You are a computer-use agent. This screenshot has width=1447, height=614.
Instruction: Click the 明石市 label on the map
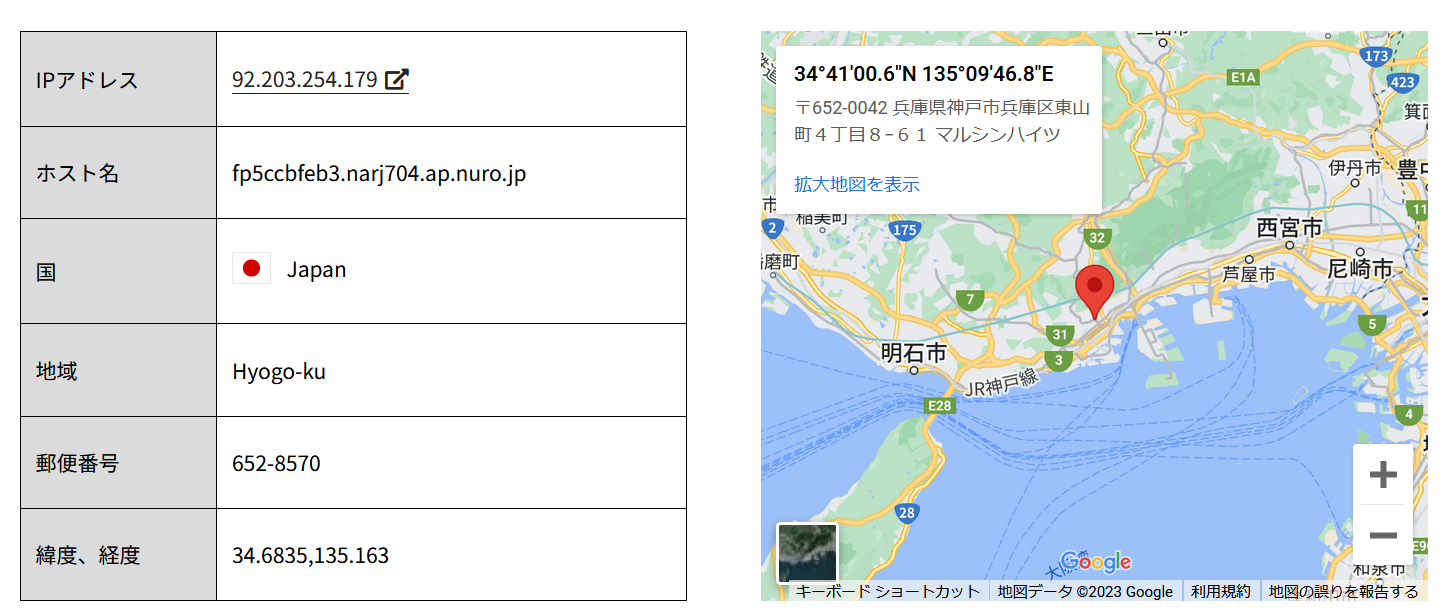pyautogui.click(x=914, y=352)
